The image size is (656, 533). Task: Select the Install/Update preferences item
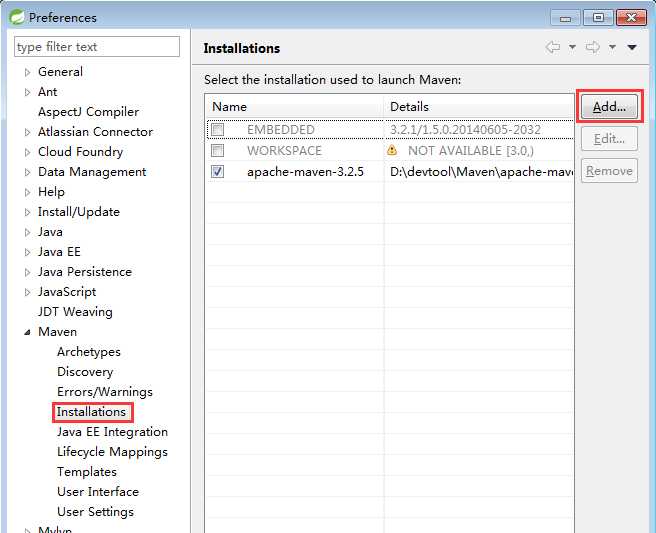79,212
